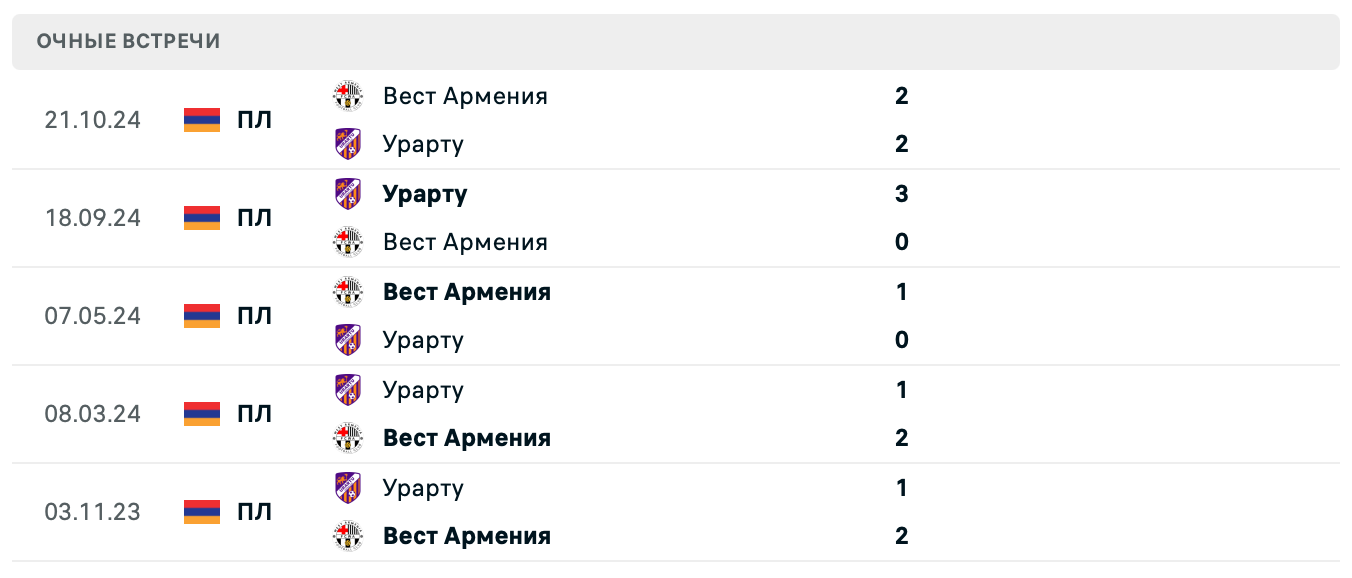Select the Armenian flag in the 07.05.24 row
This screenshot has width=1352, height=578.
[202, 315]
